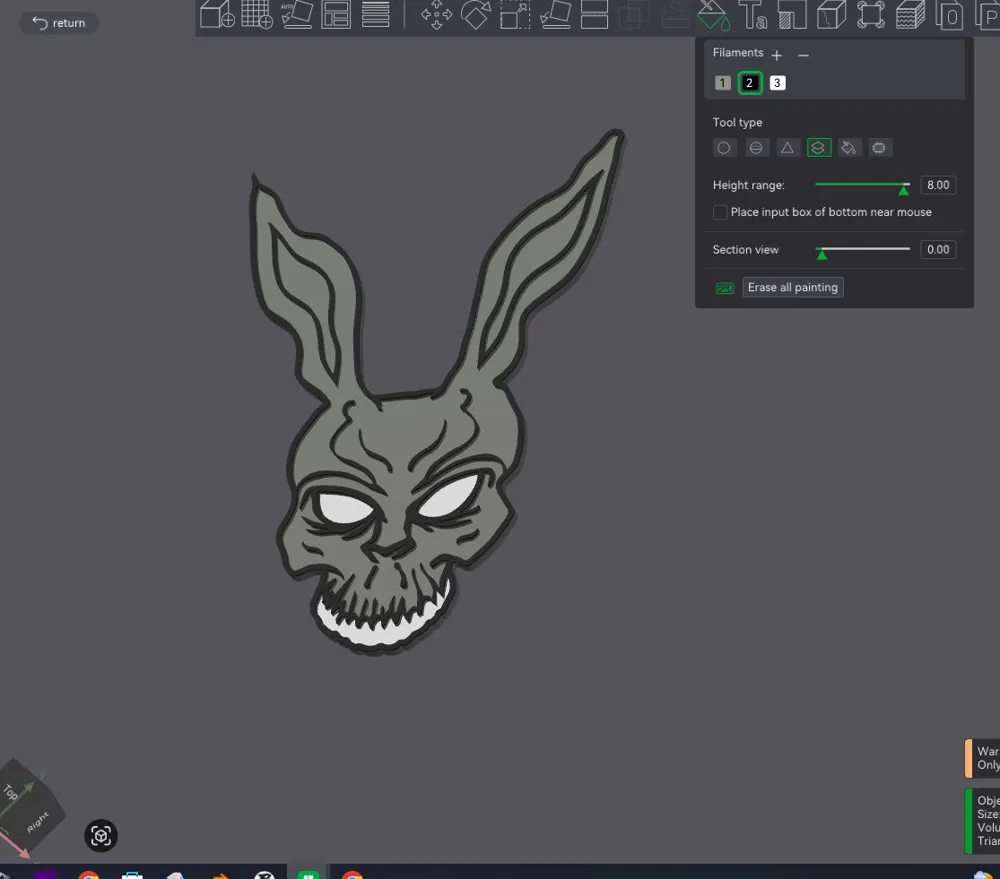1000x879 pixels.
Task: Select the Lay on face tool
Action: (555, 14)
